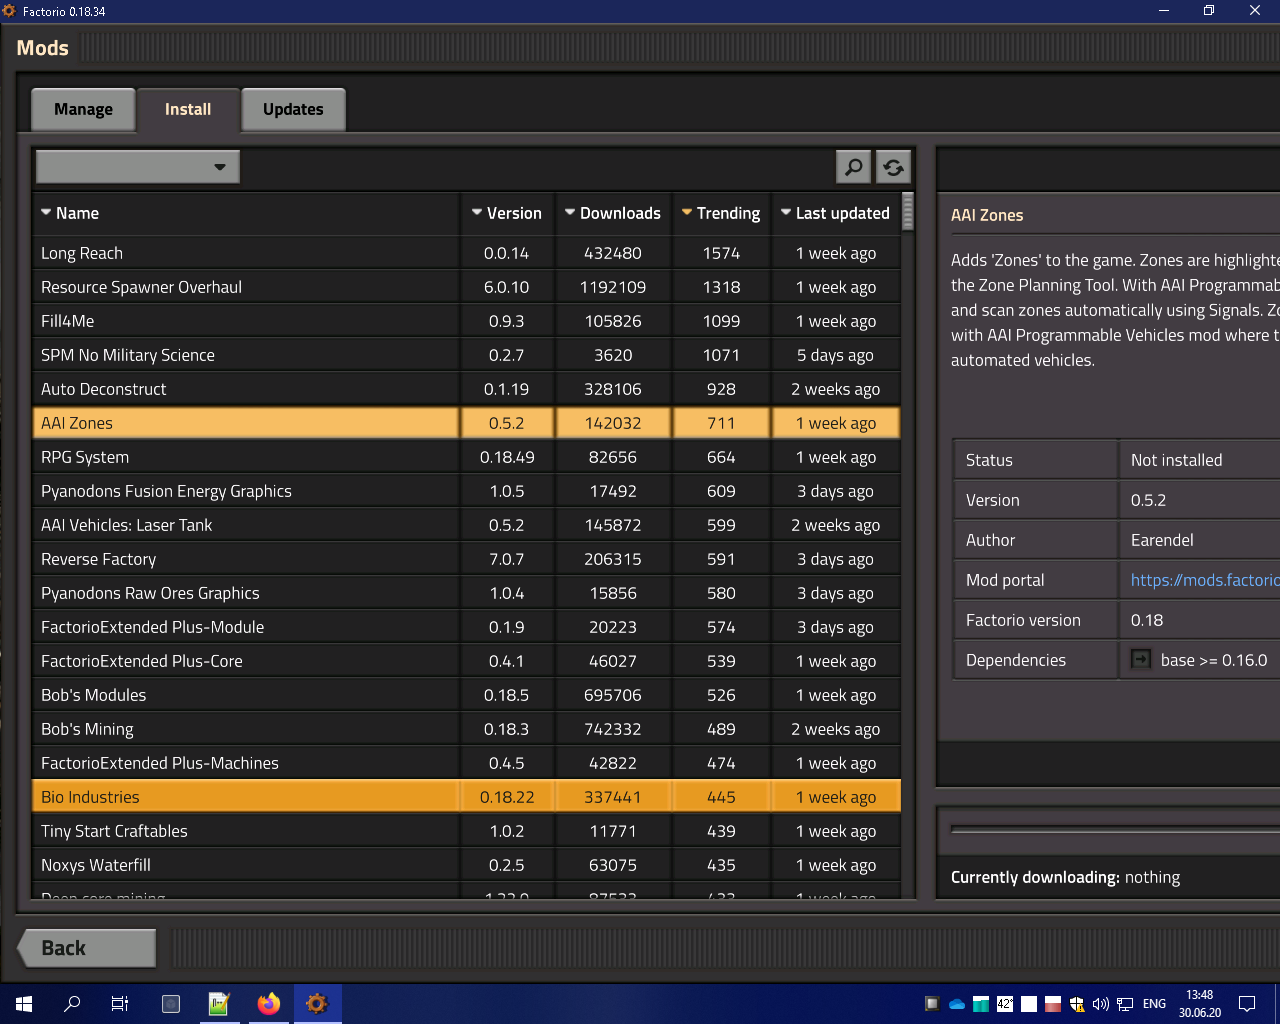The image size is (1280, 1024).
Task: Open the mod search magnifier button
Action: pos(853,167)
